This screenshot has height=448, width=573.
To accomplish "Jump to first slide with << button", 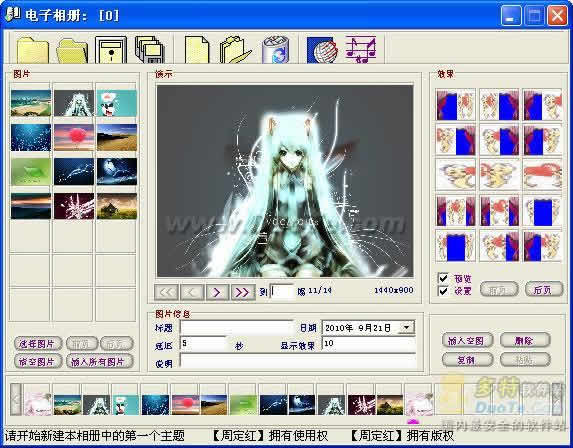I will [166, 292].
